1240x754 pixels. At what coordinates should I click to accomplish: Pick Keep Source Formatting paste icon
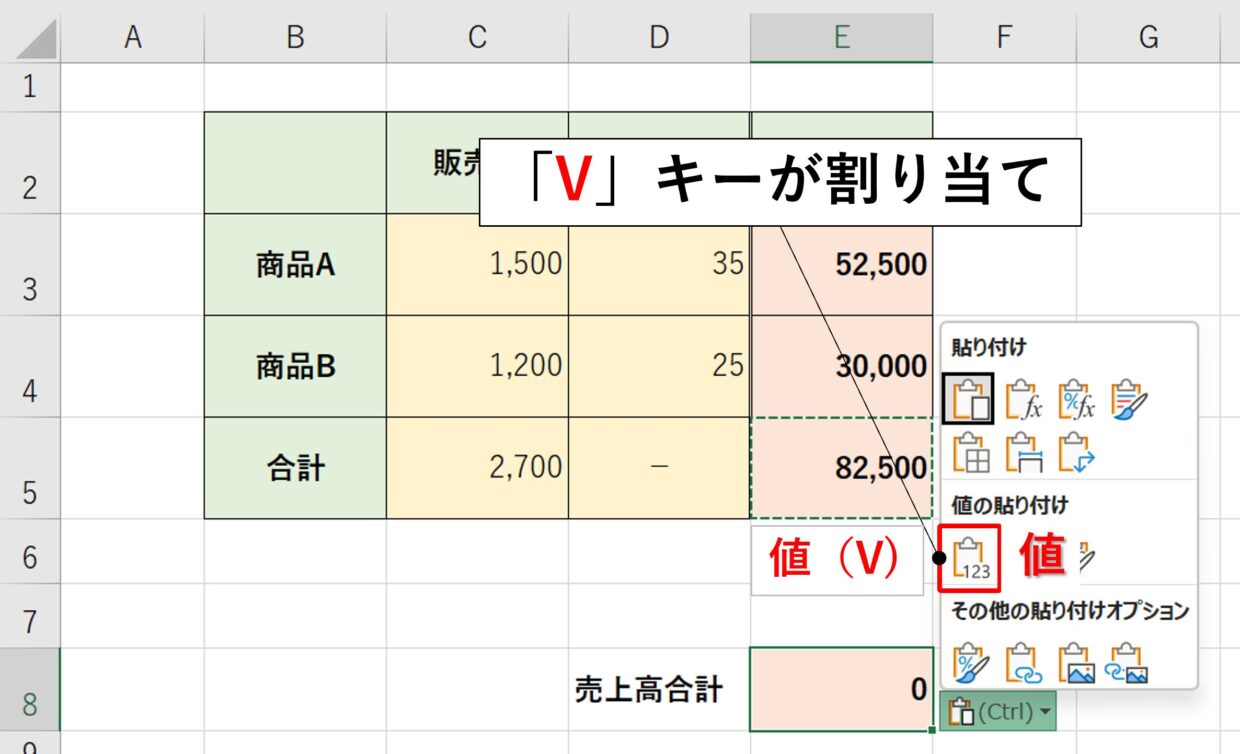(1130, 399)
